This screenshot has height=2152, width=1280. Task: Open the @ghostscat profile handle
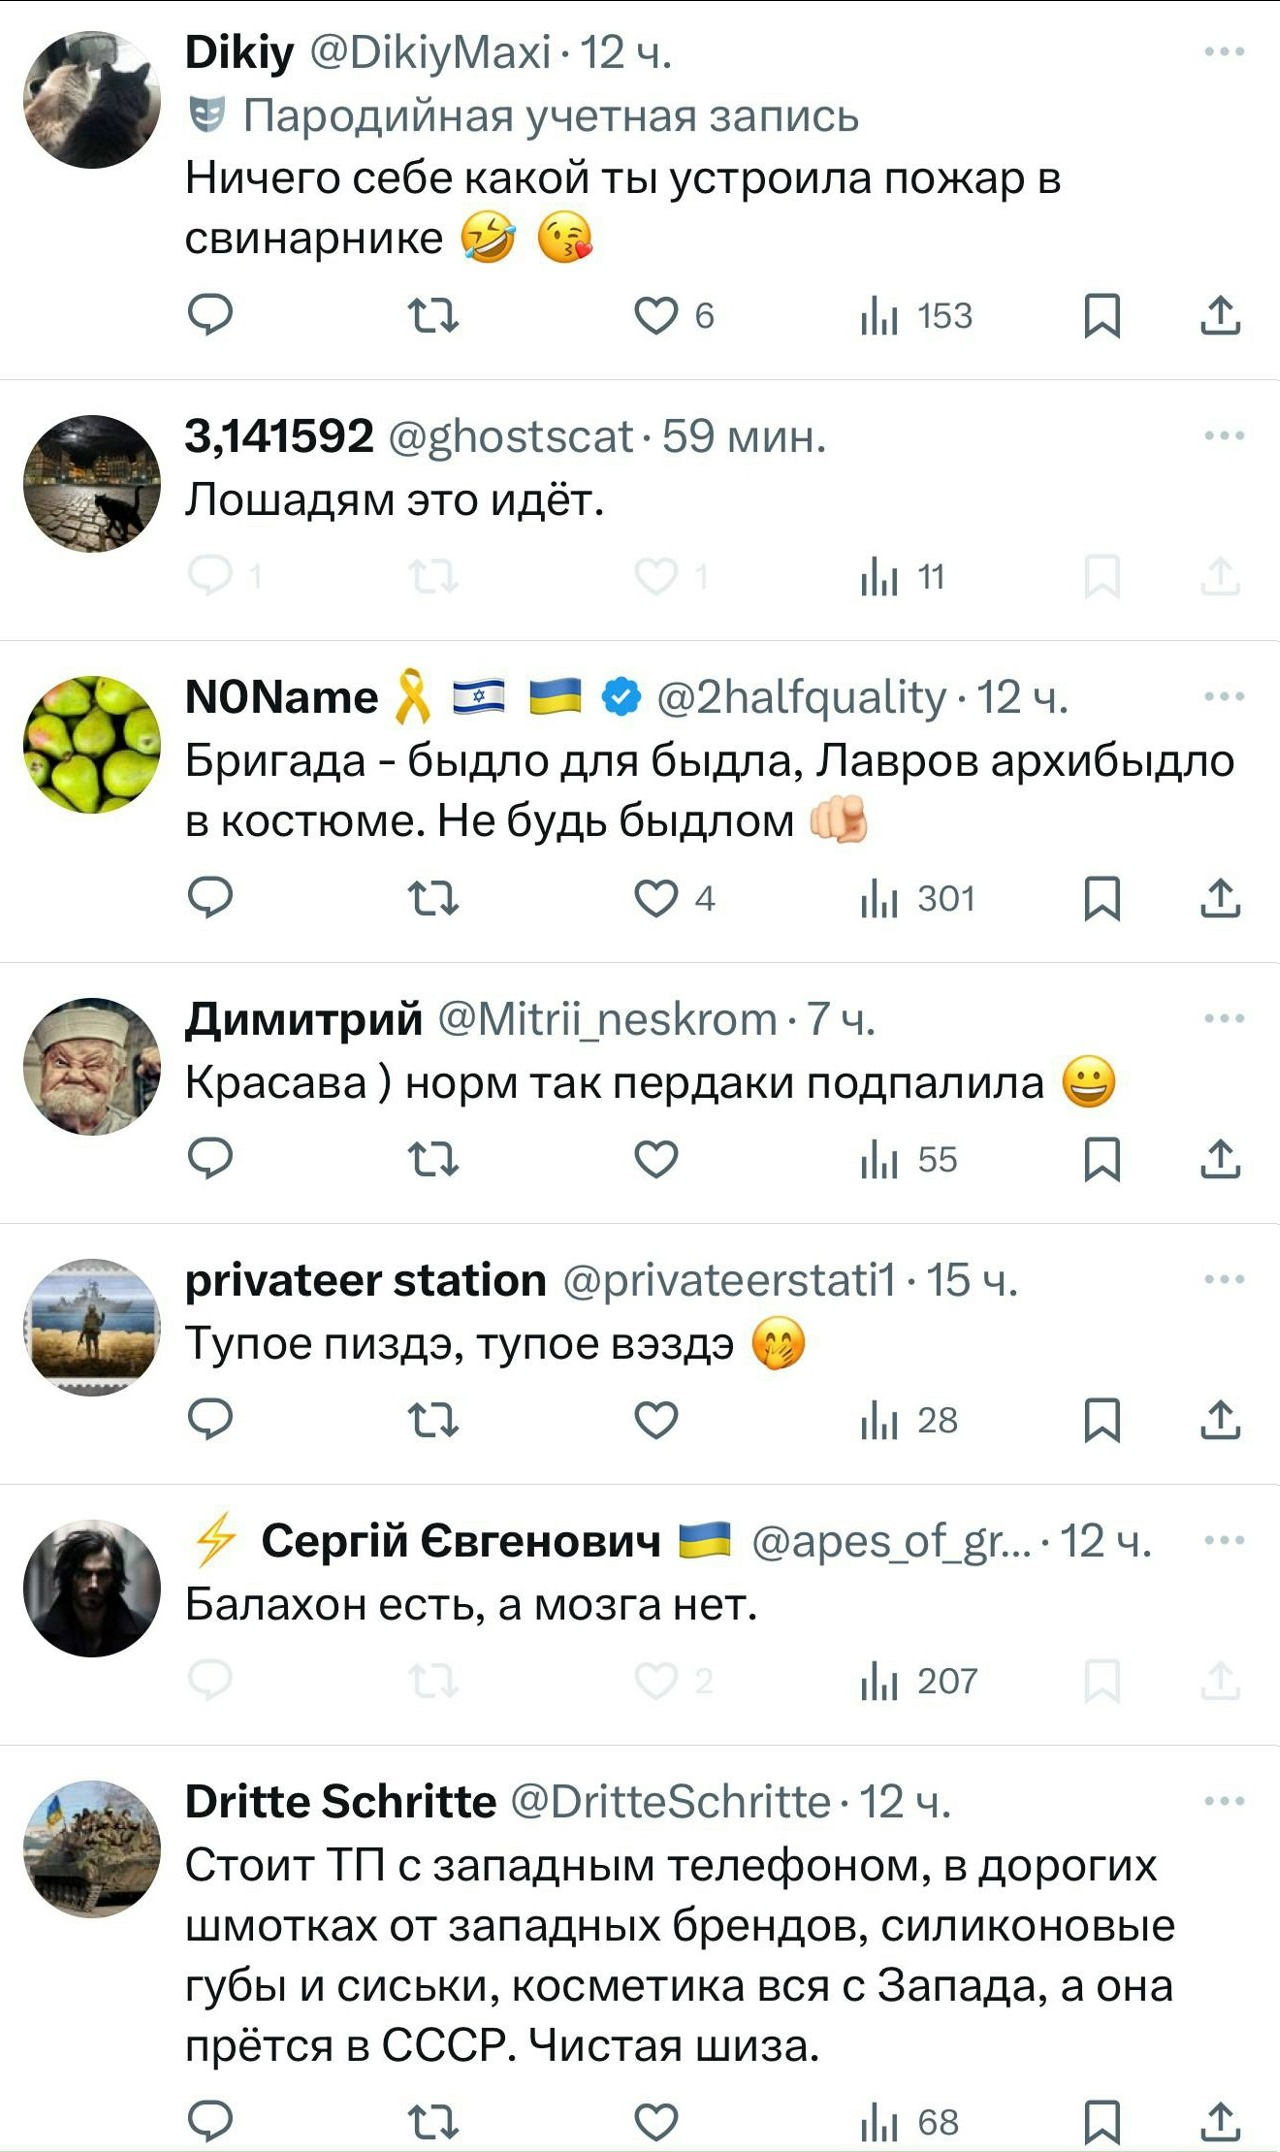point(510,436)
